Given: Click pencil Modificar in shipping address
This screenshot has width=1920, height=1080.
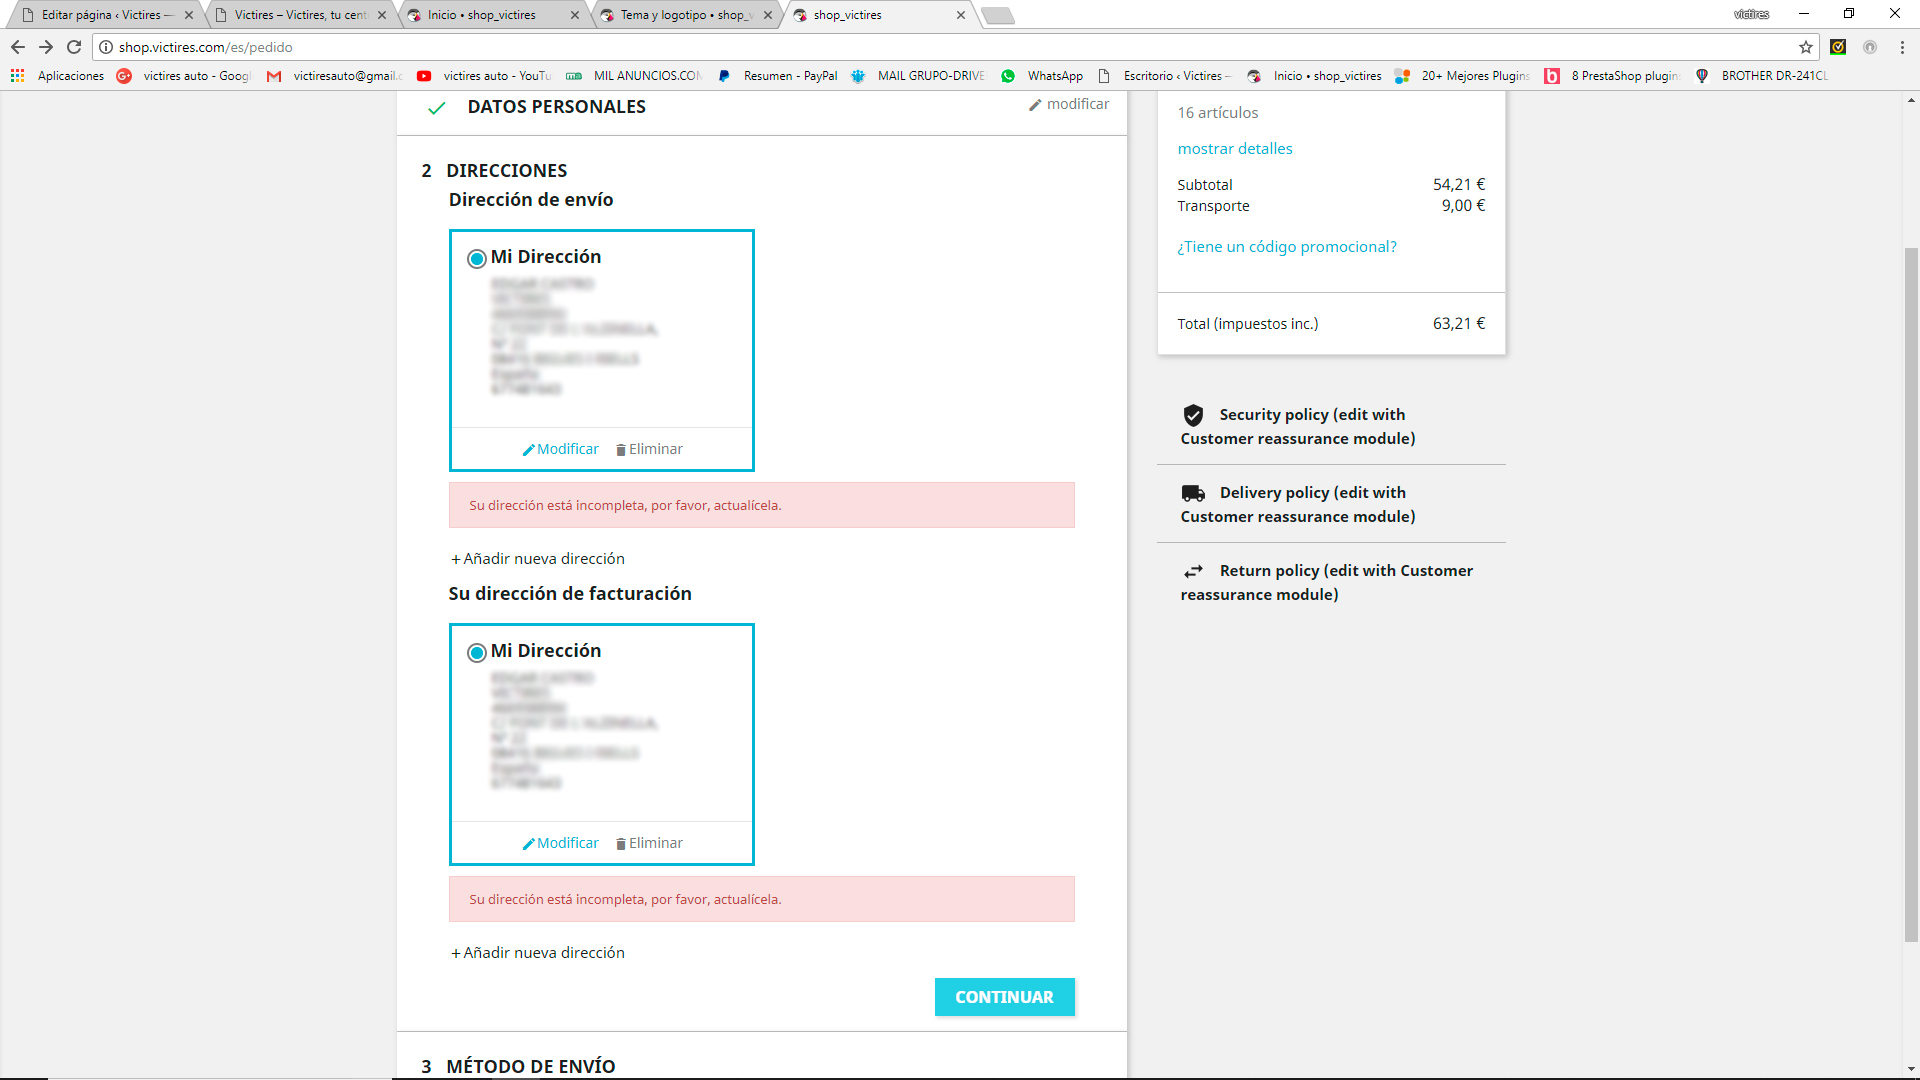Looking at the screenshot, I should tap(561, 449).
